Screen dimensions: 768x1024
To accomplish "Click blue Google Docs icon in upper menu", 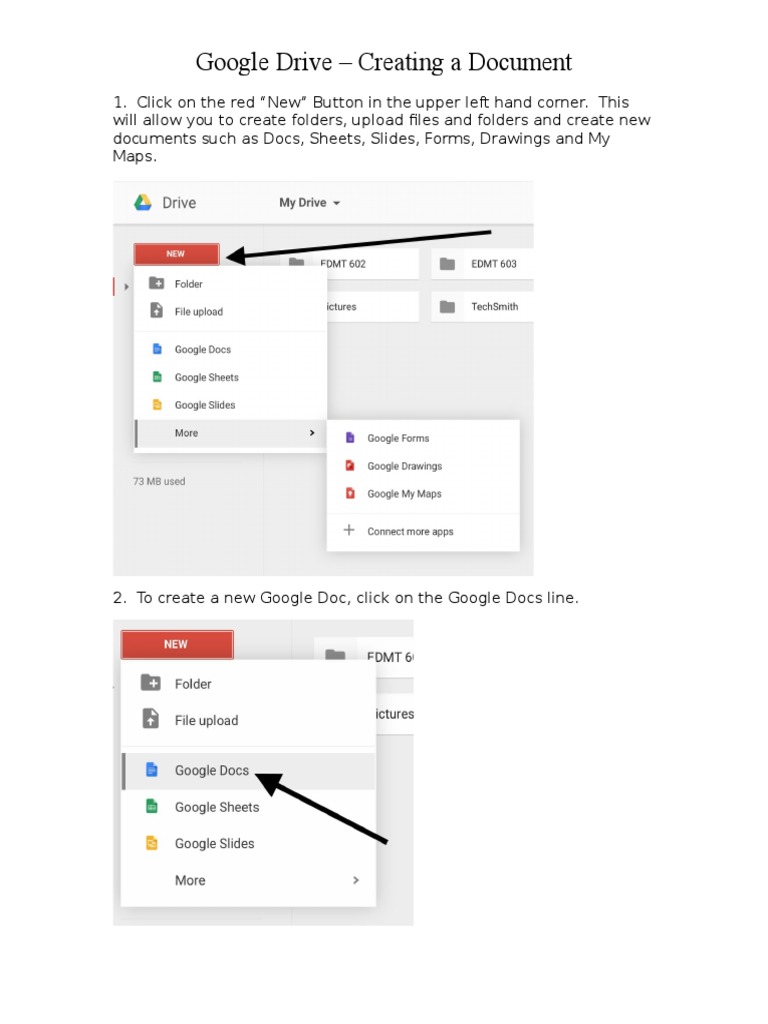I will 157,349.
